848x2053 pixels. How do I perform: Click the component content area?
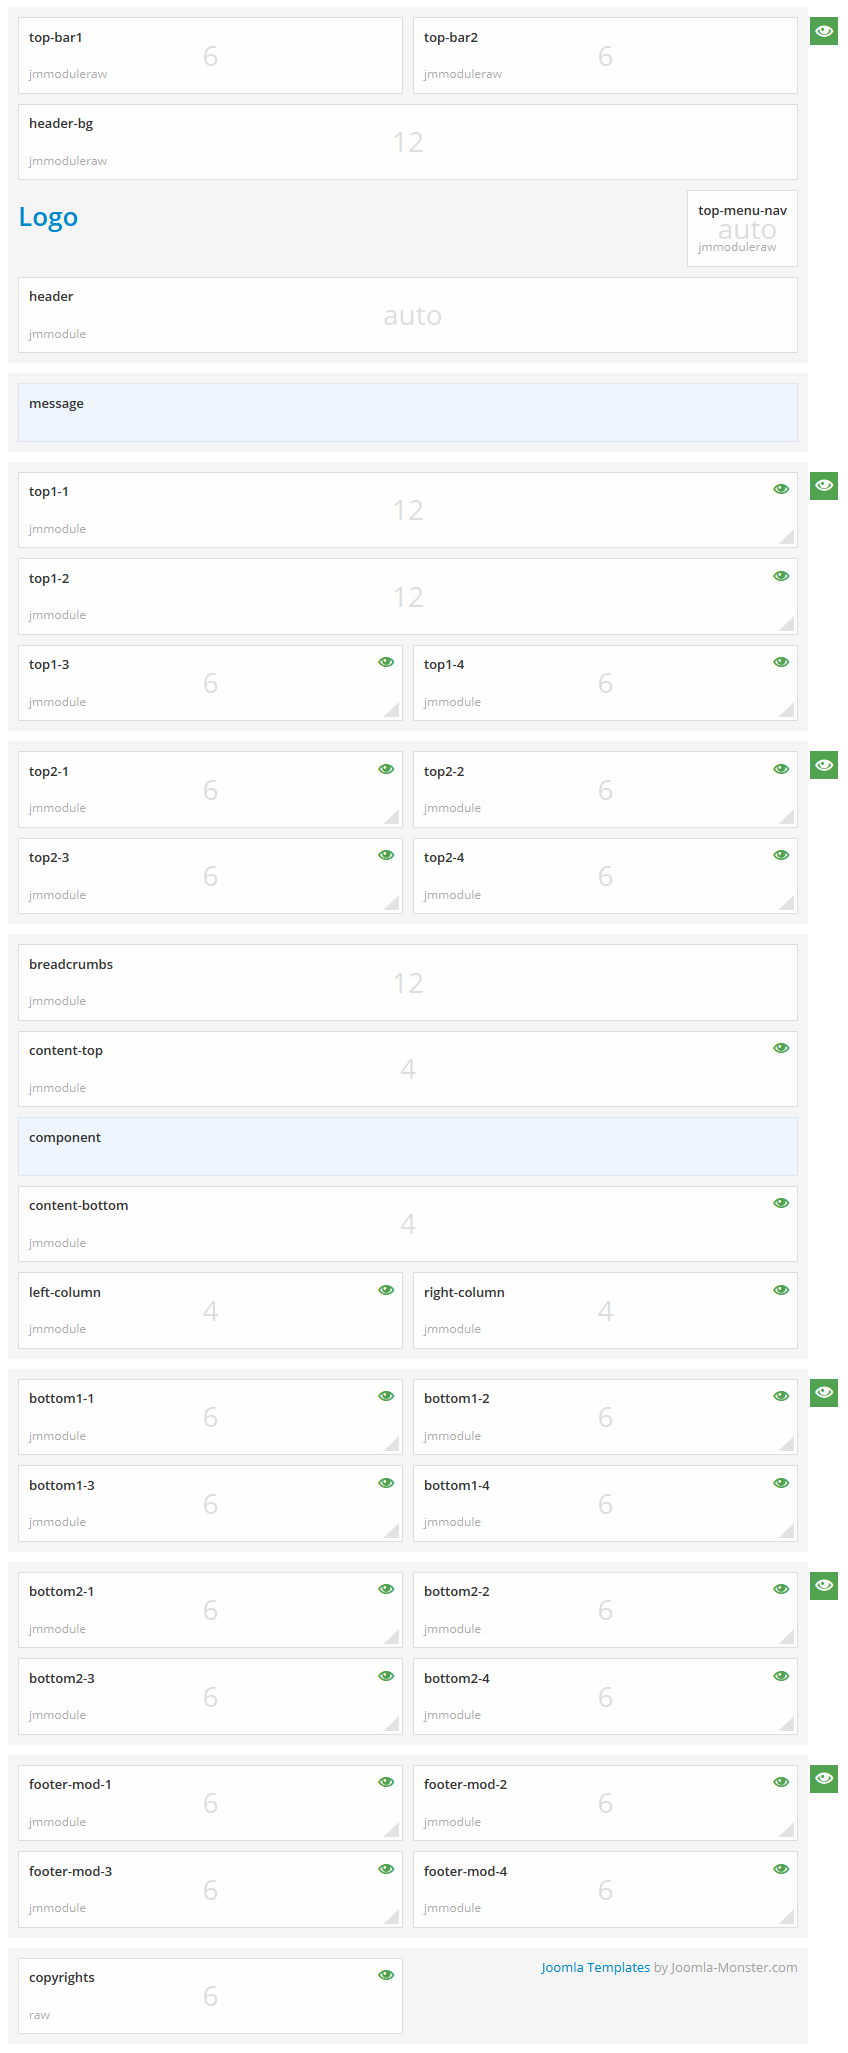(x=407, y=1146)
